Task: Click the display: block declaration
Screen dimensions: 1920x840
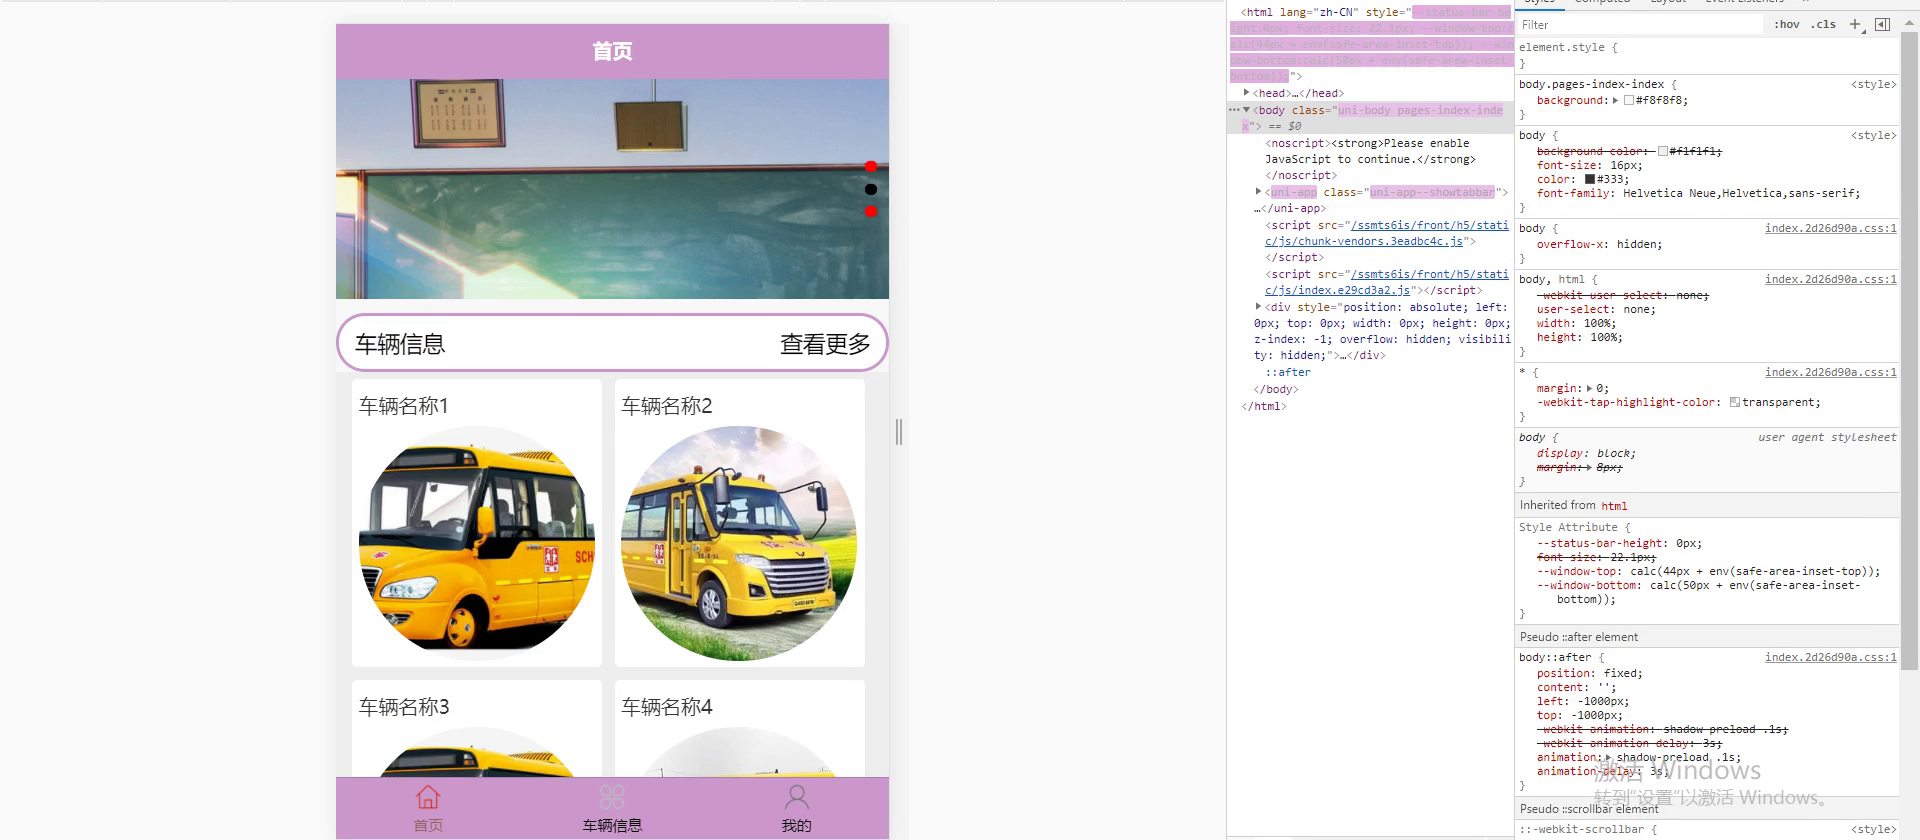Action: click(x=1586, y=453)
